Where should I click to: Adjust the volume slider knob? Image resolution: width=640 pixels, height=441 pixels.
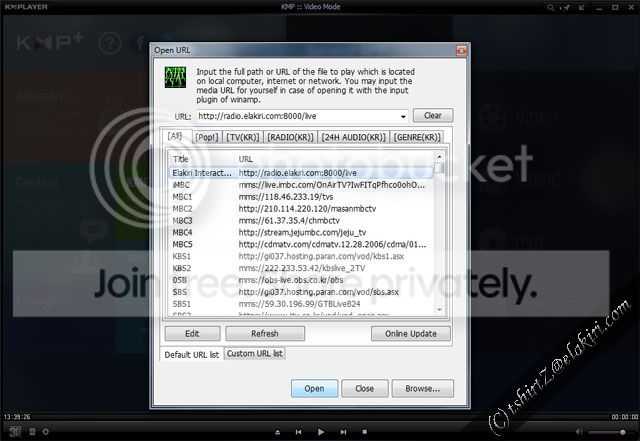point(622,432)
